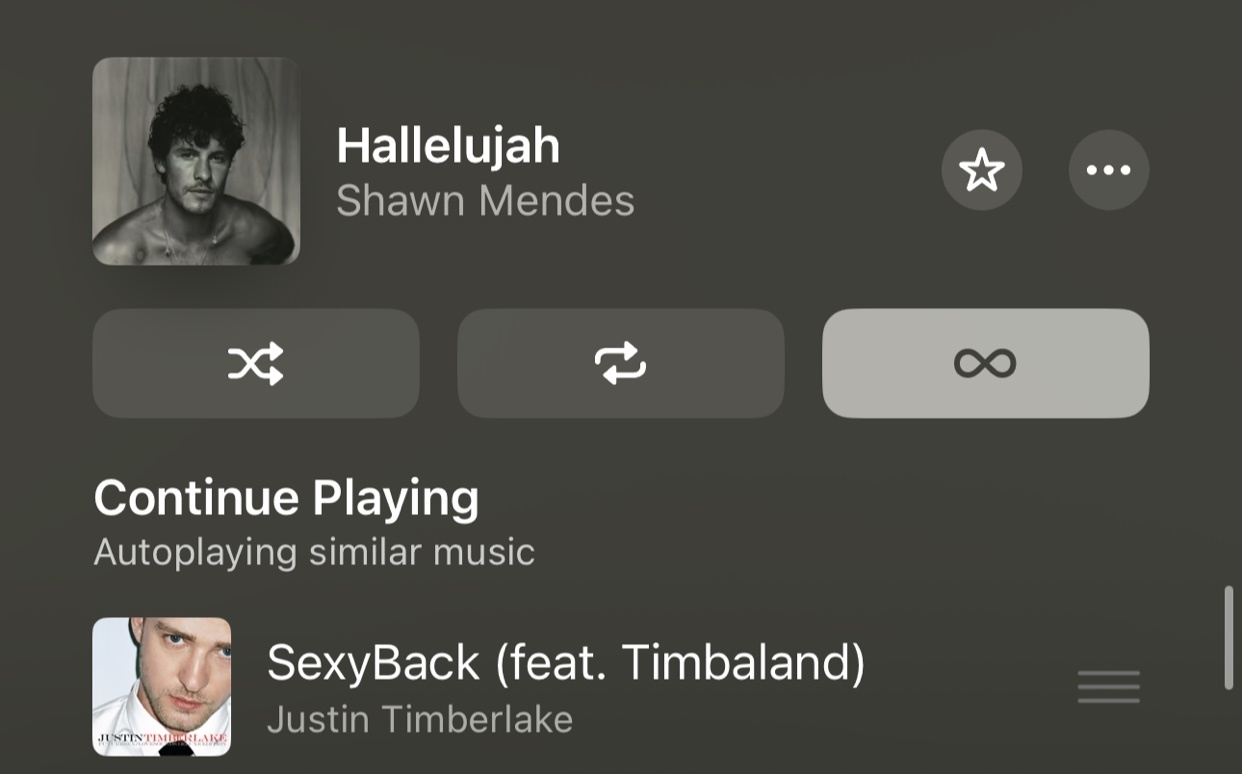
Task: Click the looping-arrows repeat icon
Action: pos(621,363)
